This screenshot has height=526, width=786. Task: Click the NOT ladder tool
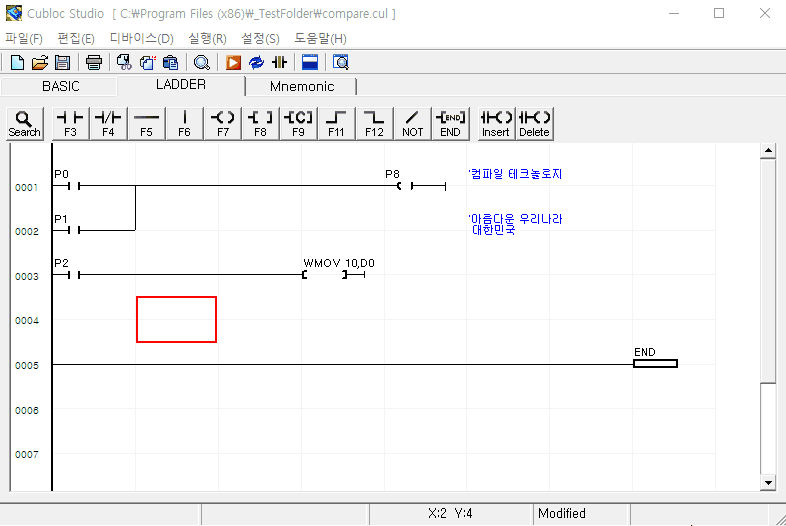412,123
